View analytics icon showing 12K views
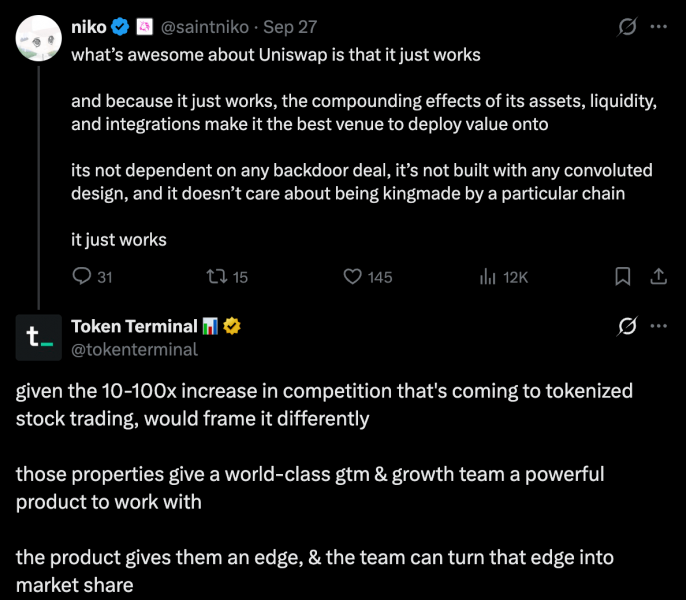Screen dimensions: 686x600 click(x=487, y=277)
